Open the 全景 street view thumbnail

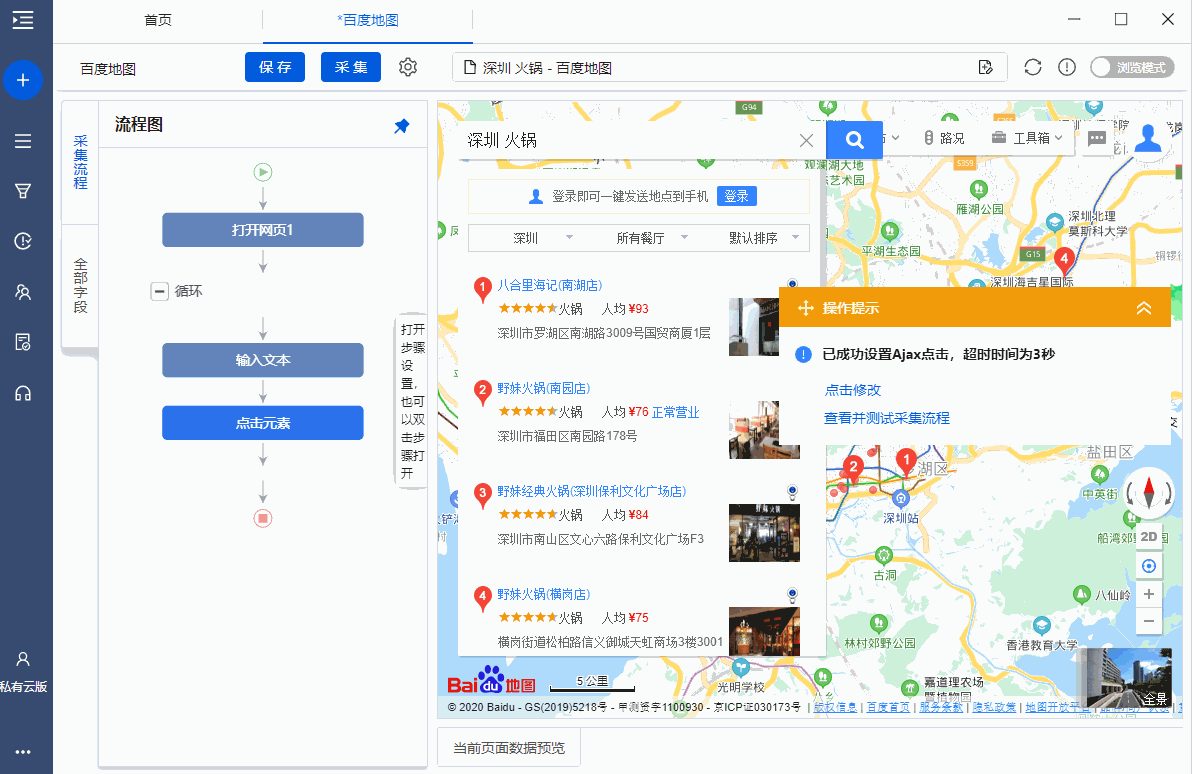(x=1129, y=677)
